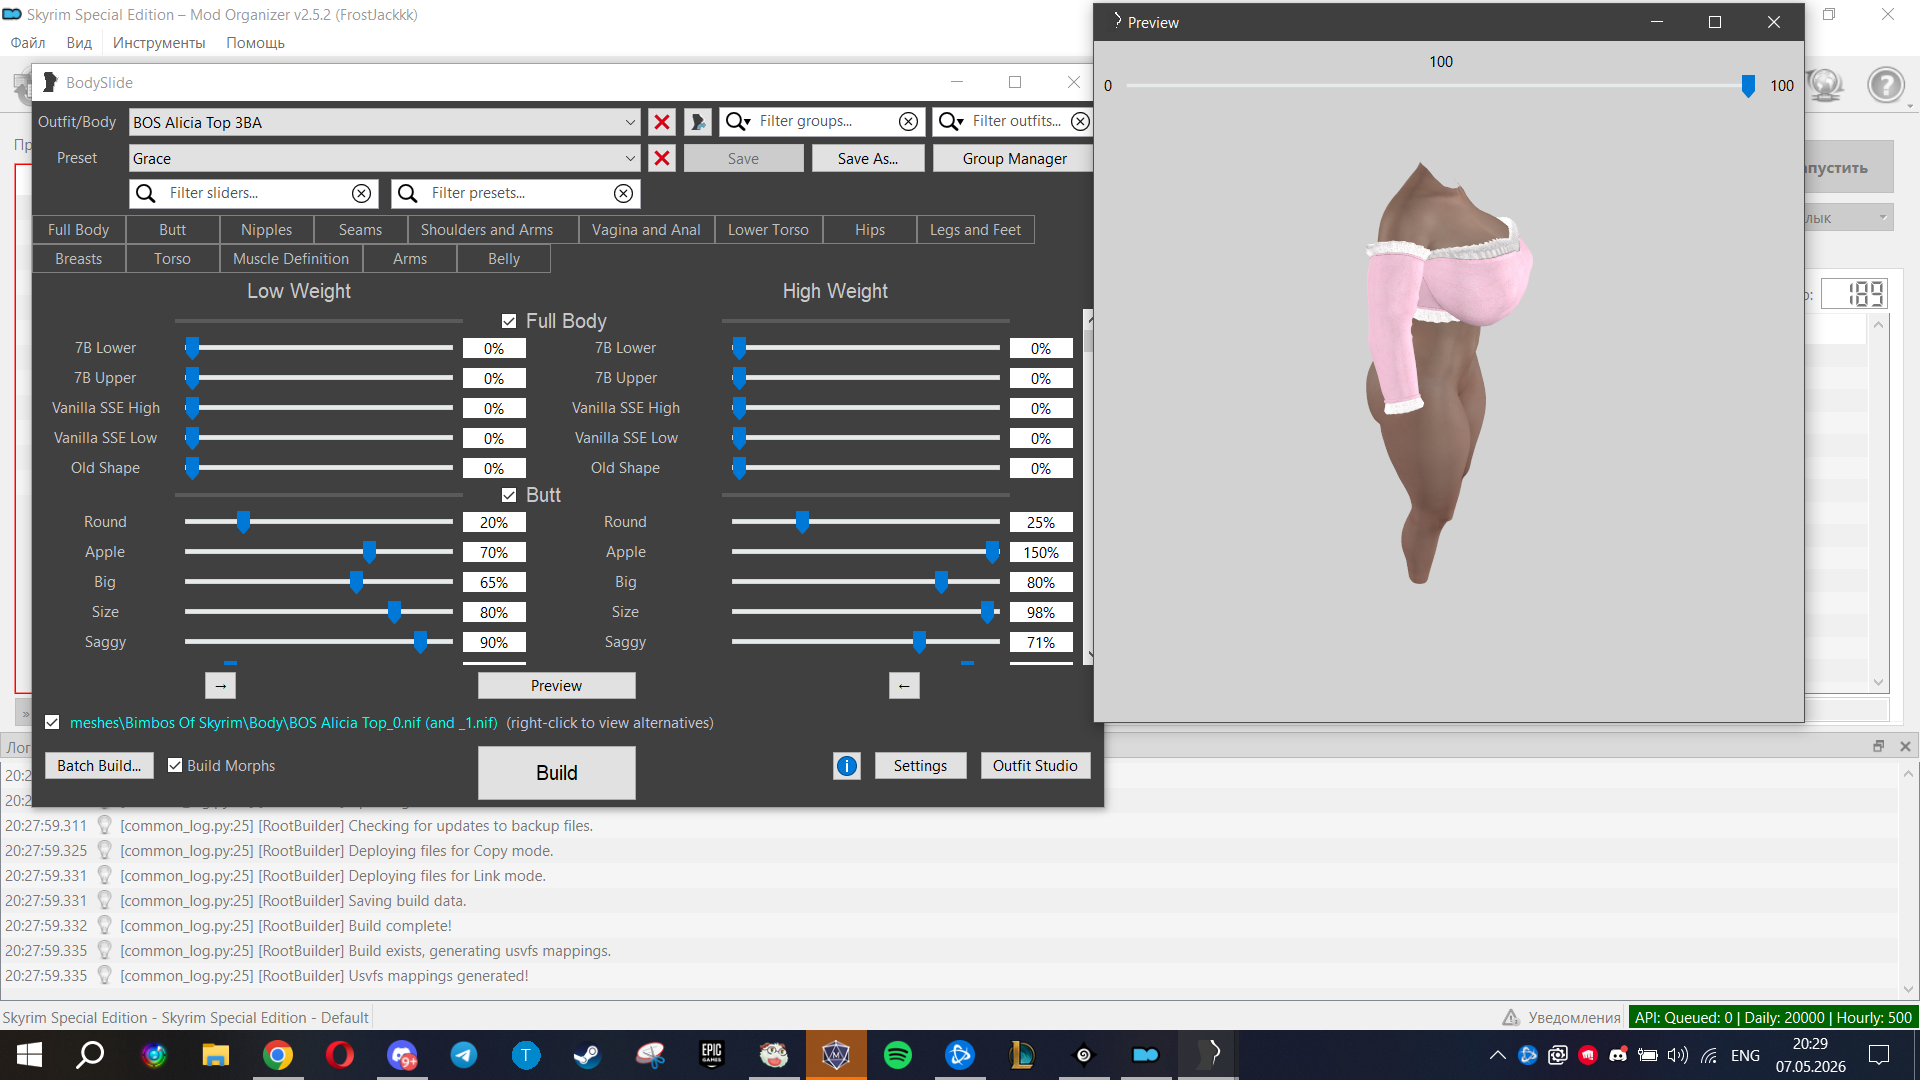Edit high weight Apple value 150%
The height and width of the screenshot is (1080, 1920).
click(x=1041, y=553)
